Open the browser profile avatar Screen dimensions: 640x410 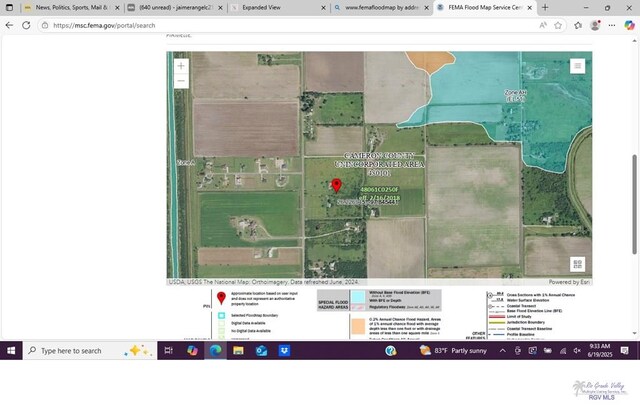(x=595, y=25)
